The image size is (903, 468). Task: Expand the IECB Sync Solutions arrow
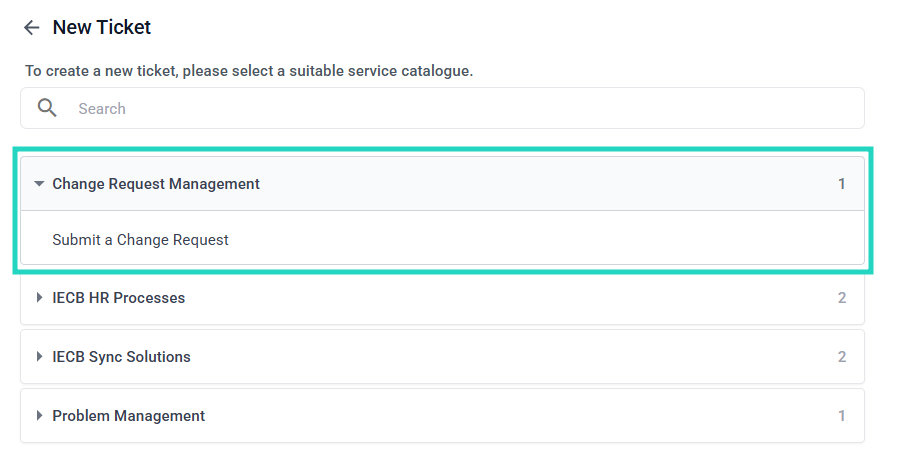pyautogui.click(x=39, y=357)
